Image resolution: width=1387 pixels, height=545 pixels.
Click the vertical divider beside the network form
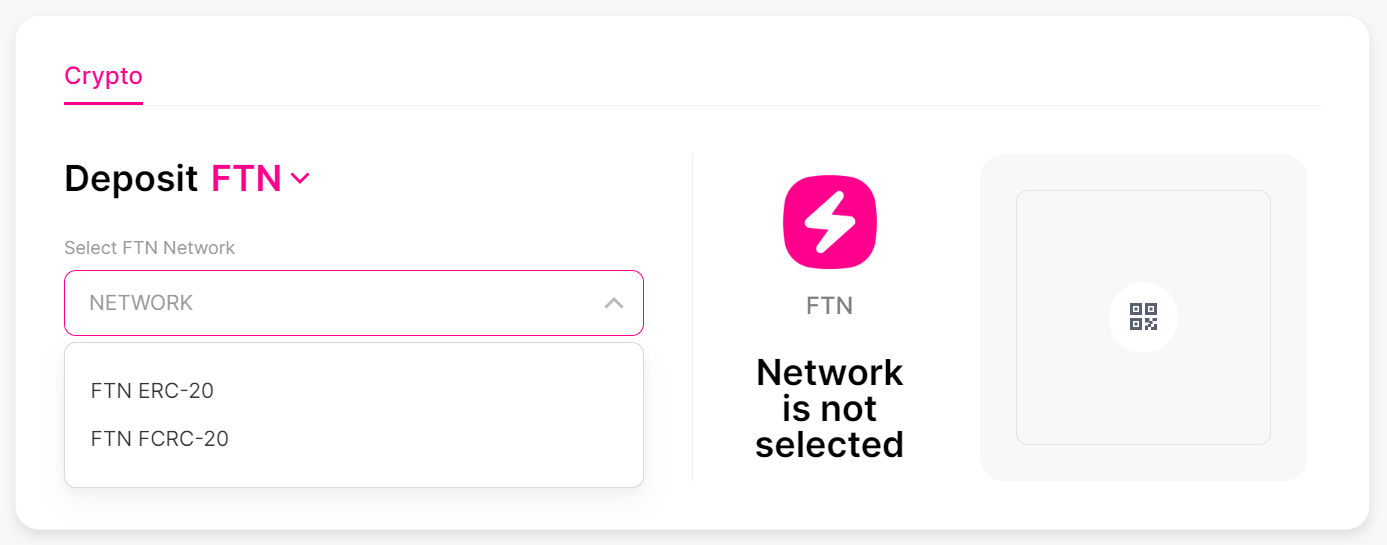[x=692, y=317]
